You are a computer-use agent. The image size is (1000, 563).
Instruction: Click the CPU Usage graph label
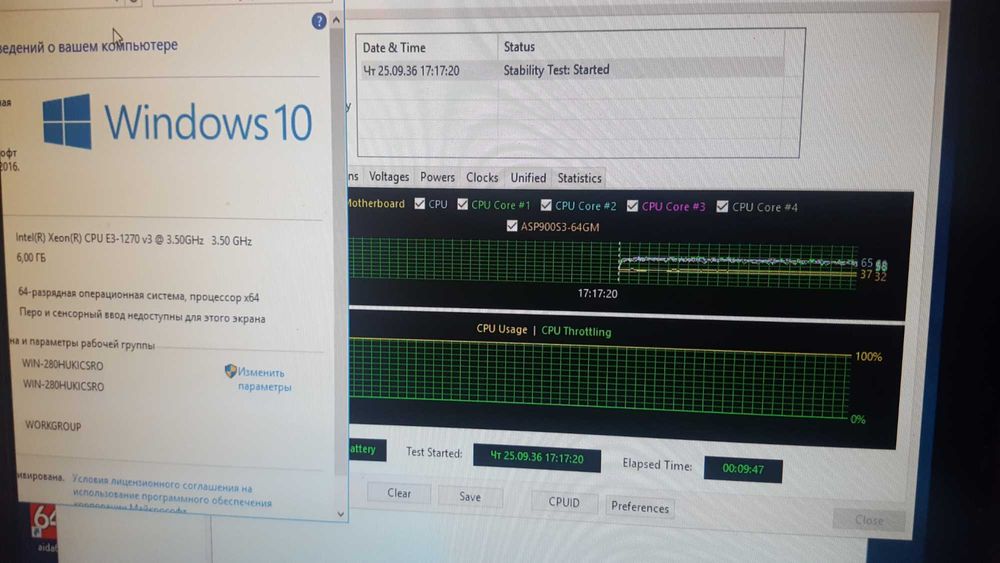click(501, 329)
